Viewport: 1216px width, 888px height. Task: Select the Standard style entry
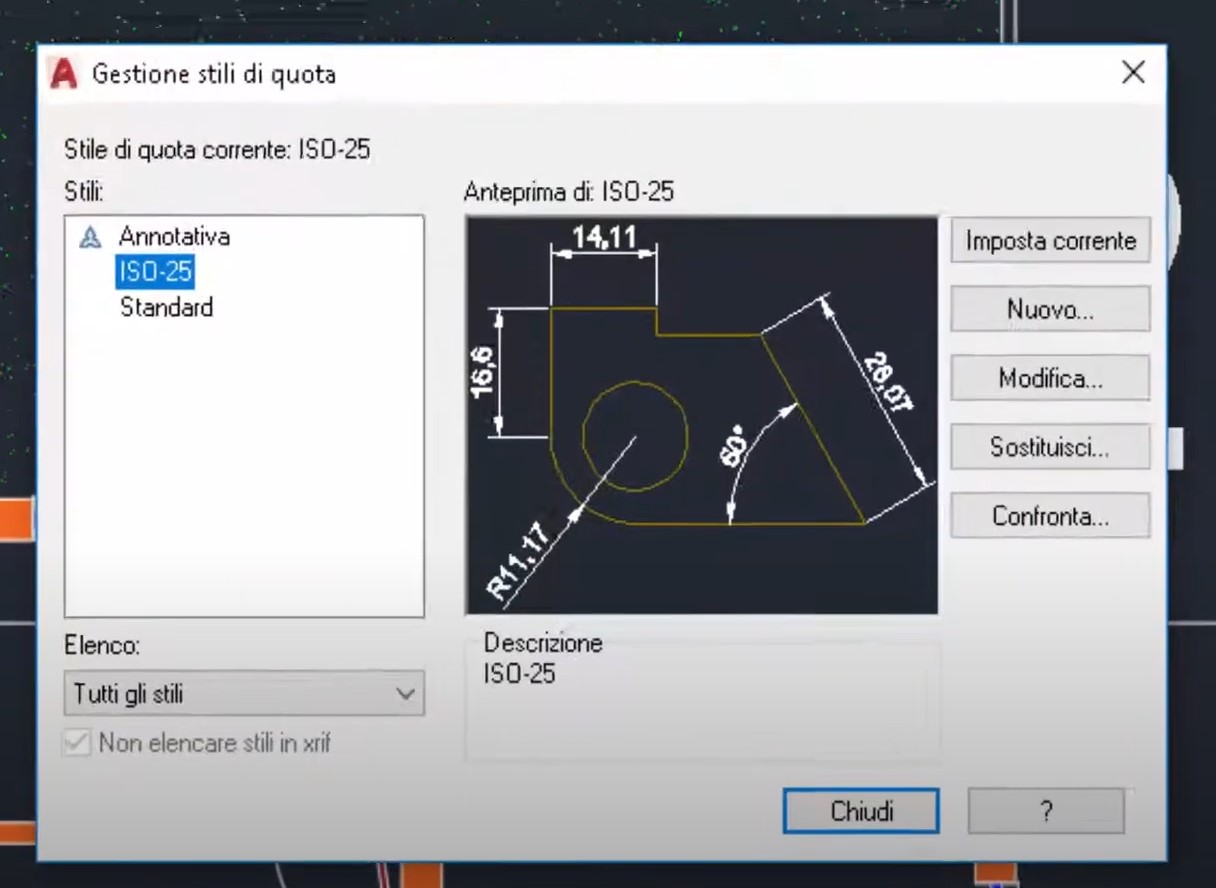click(x=166, y=308)
